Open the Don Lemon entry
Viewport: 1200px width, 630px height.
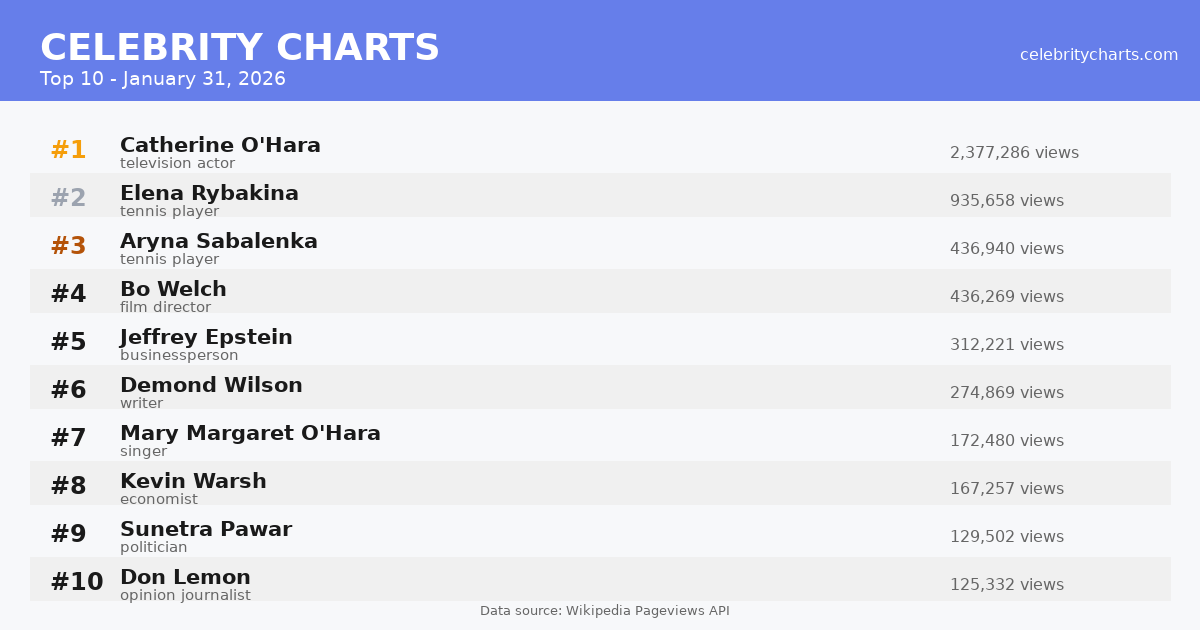(185, 578)
